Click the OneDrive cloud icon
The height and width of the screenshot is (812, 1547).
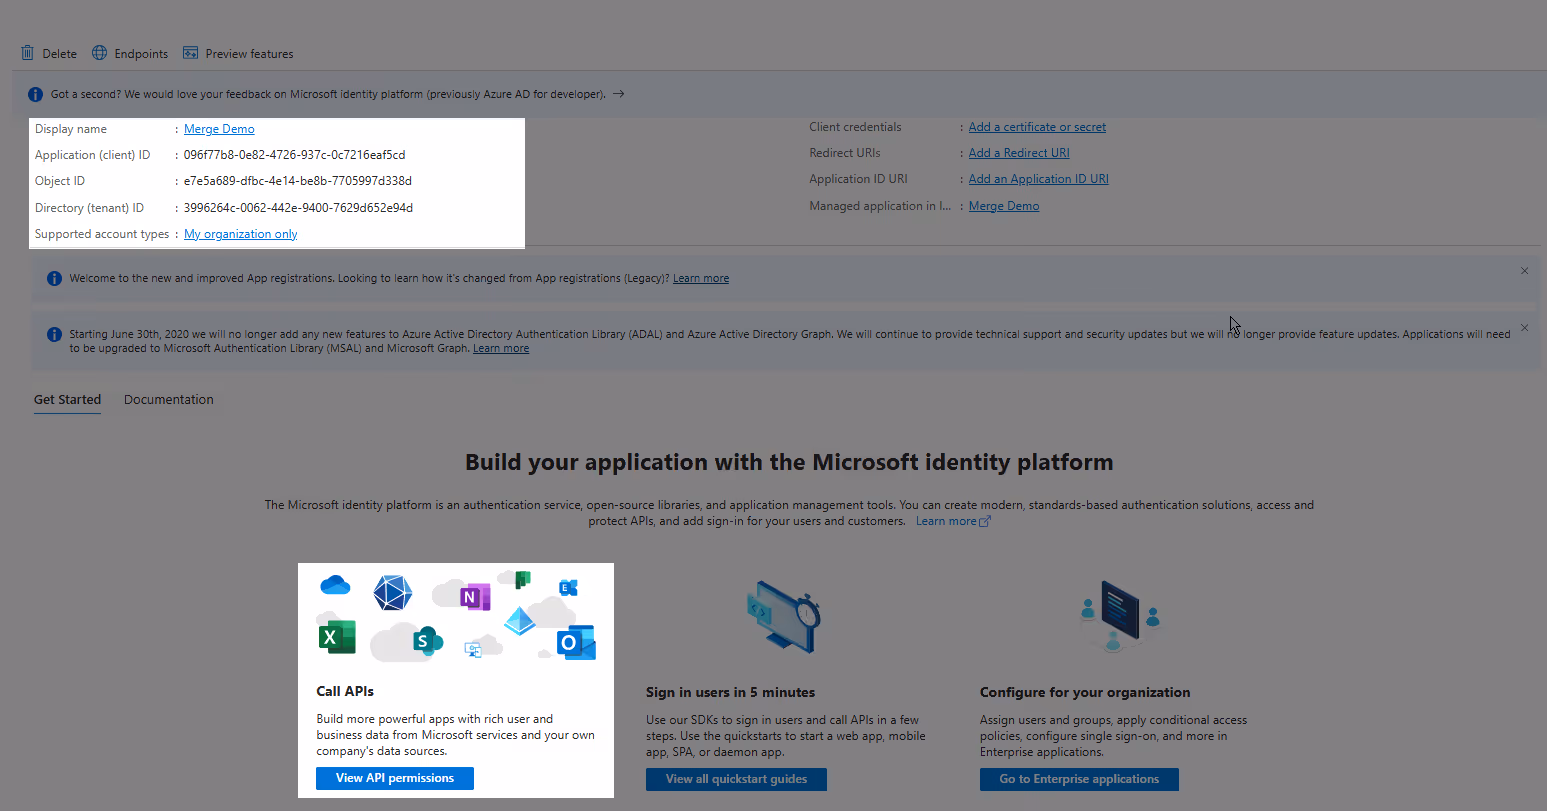(x=334, y=585)
